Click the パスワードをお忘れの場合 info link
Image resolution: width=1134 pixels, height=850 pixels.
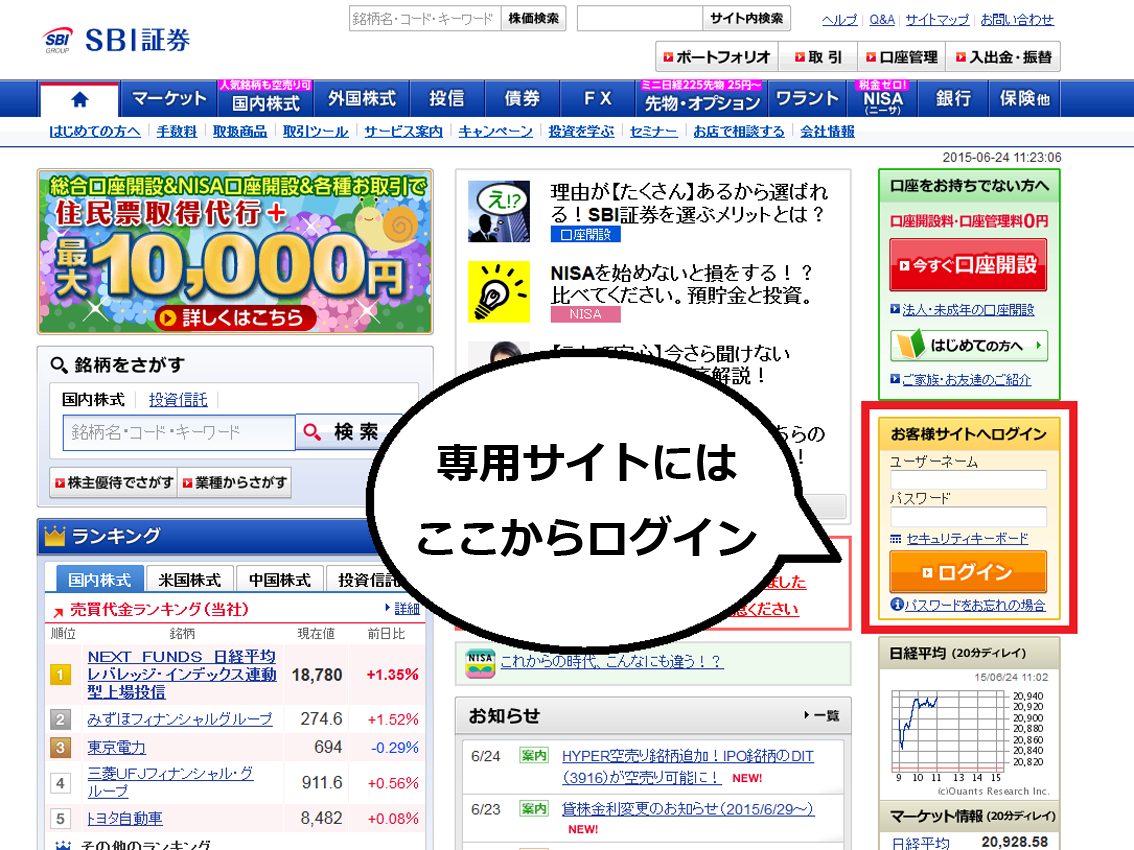(x=968, y=605)
